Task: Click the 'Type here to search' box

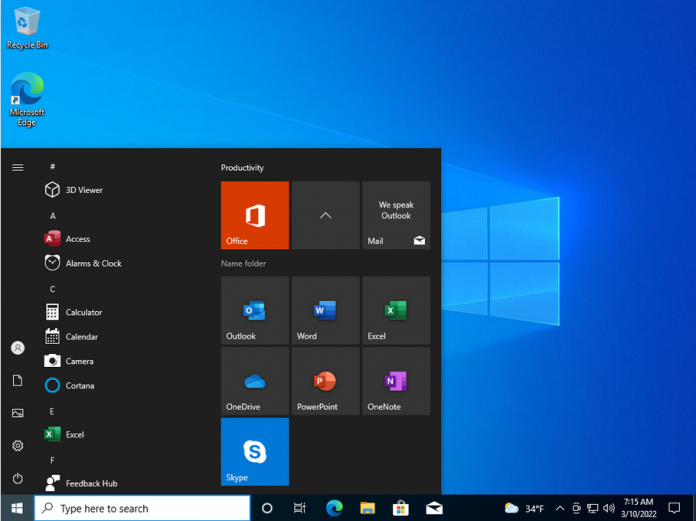Action: tap(142, 508)
